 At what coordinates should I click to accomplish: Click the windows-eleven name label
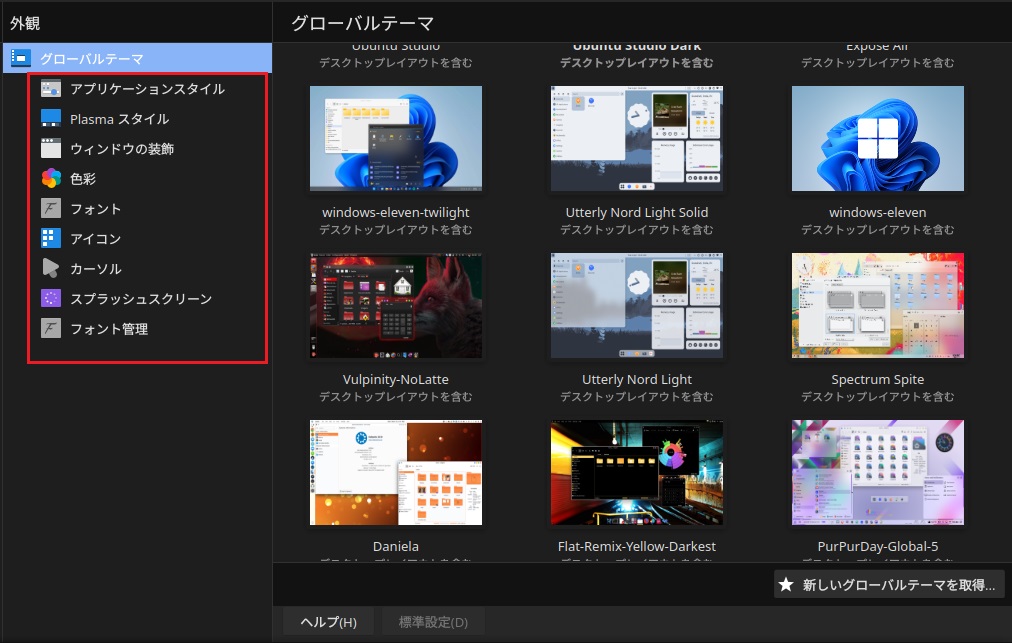pos(878,212)
